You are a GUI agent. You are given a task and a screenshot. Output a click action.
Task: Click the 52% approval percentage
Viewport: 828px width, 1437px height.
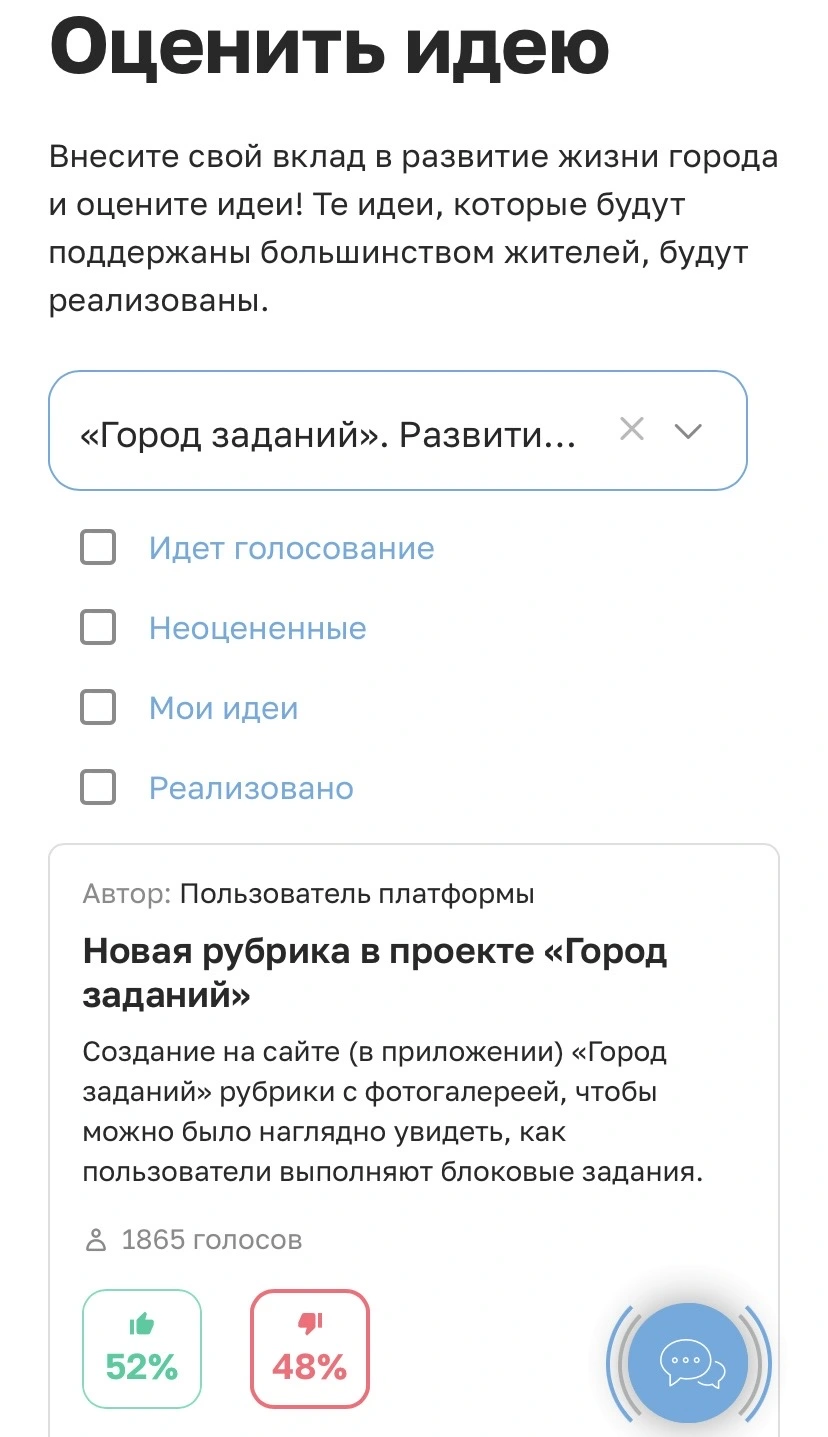click(142, 1366)
